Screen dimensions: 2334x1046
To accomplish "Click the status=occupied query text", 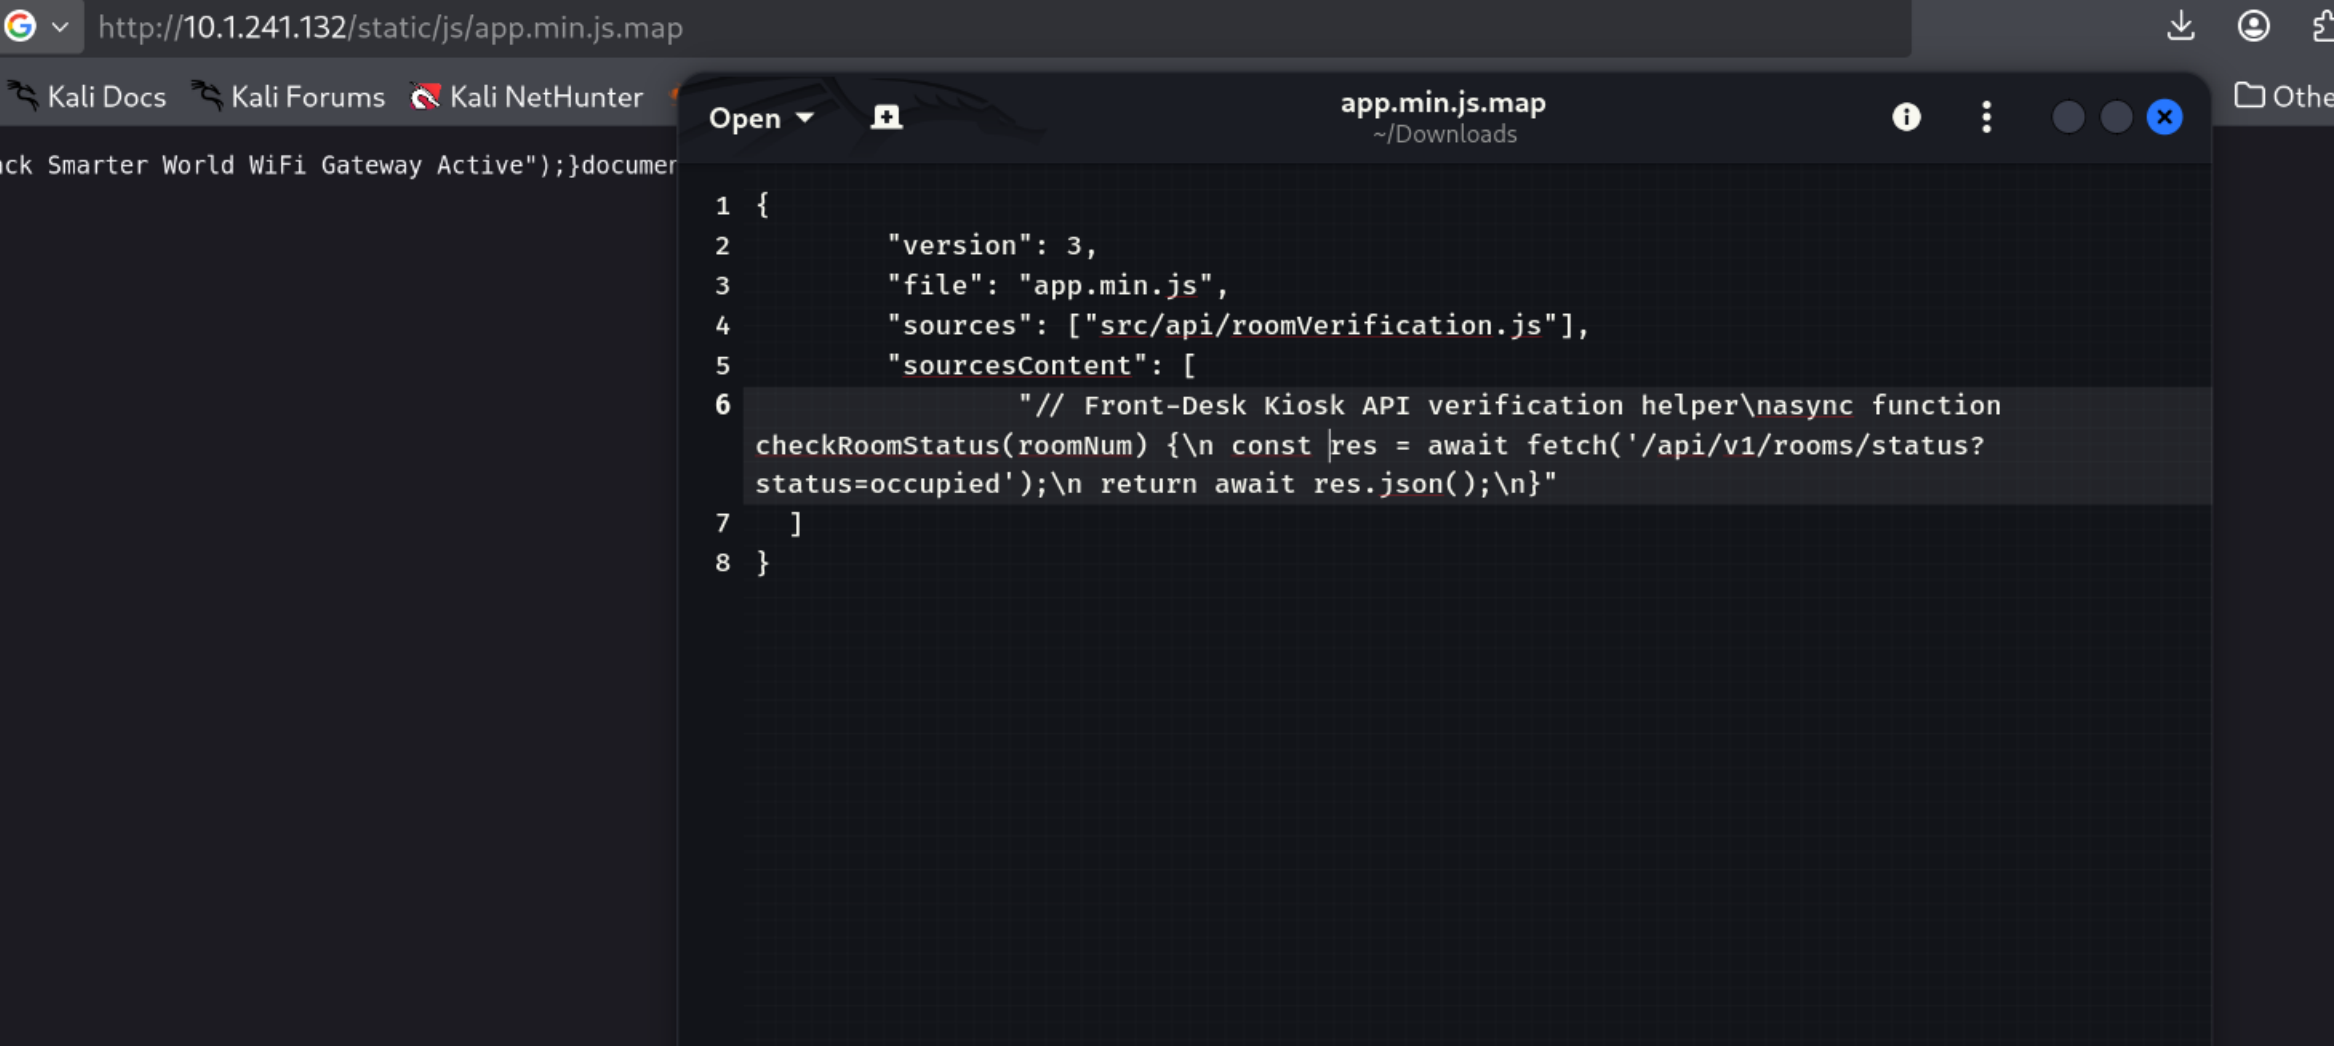I will 878,484.
